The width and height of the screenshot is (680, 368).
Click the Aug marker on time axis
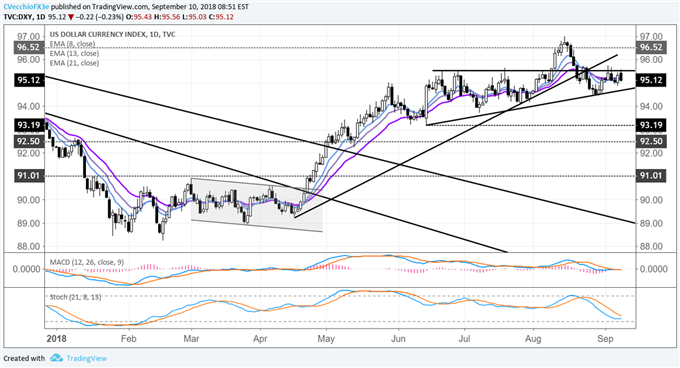coord(533,339)
